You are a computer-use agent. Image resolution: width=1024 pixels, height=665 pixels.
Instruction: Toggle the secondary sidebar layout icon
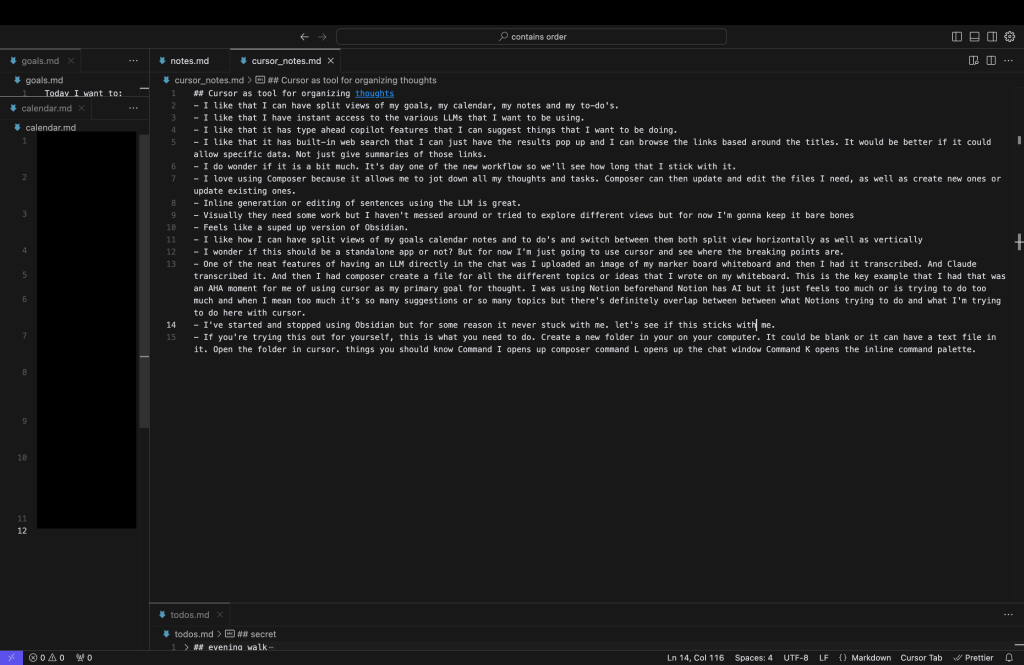(x=992, y=37)
